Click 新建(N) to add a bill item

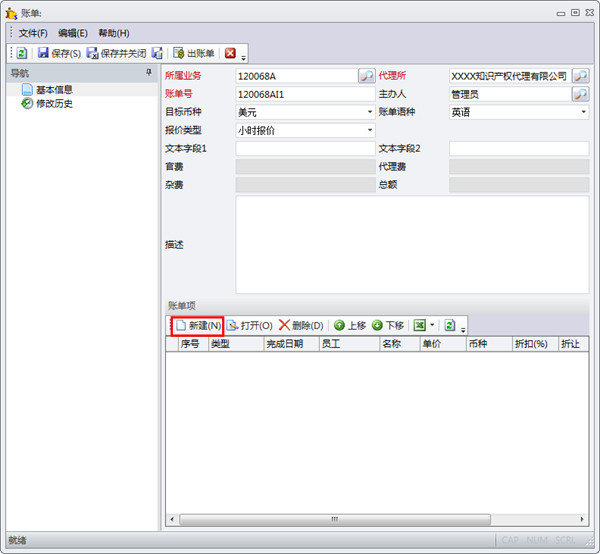click(198, 326)
